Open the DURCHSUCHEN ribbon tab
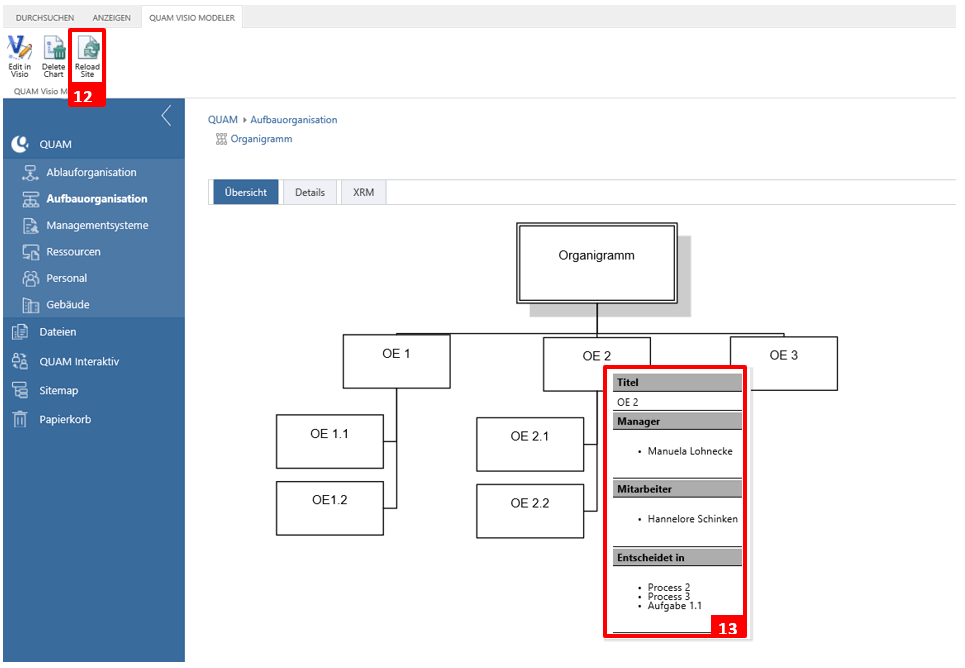965x668 pixels. (x=45, y=18)
